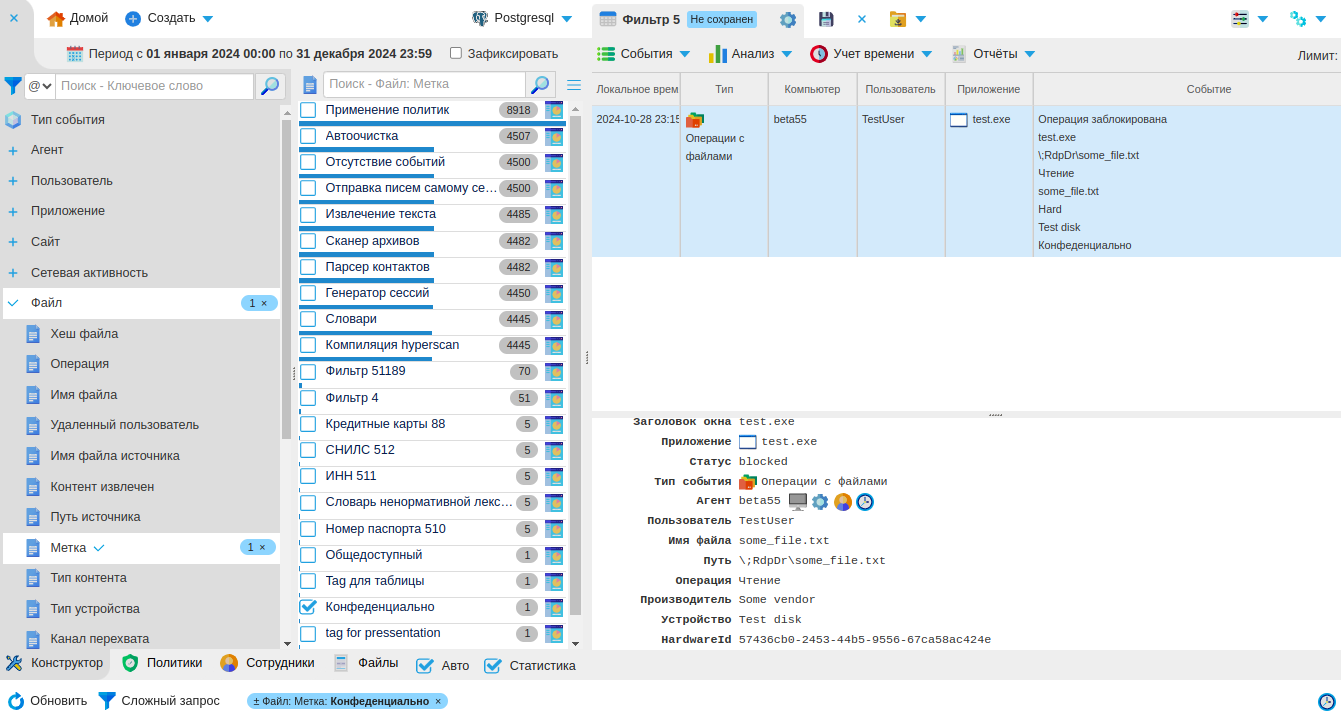Open the Filter 5 settings gear icon
Image resolution: width=1341 pixels, height=714 pixels.
(788, 19)
